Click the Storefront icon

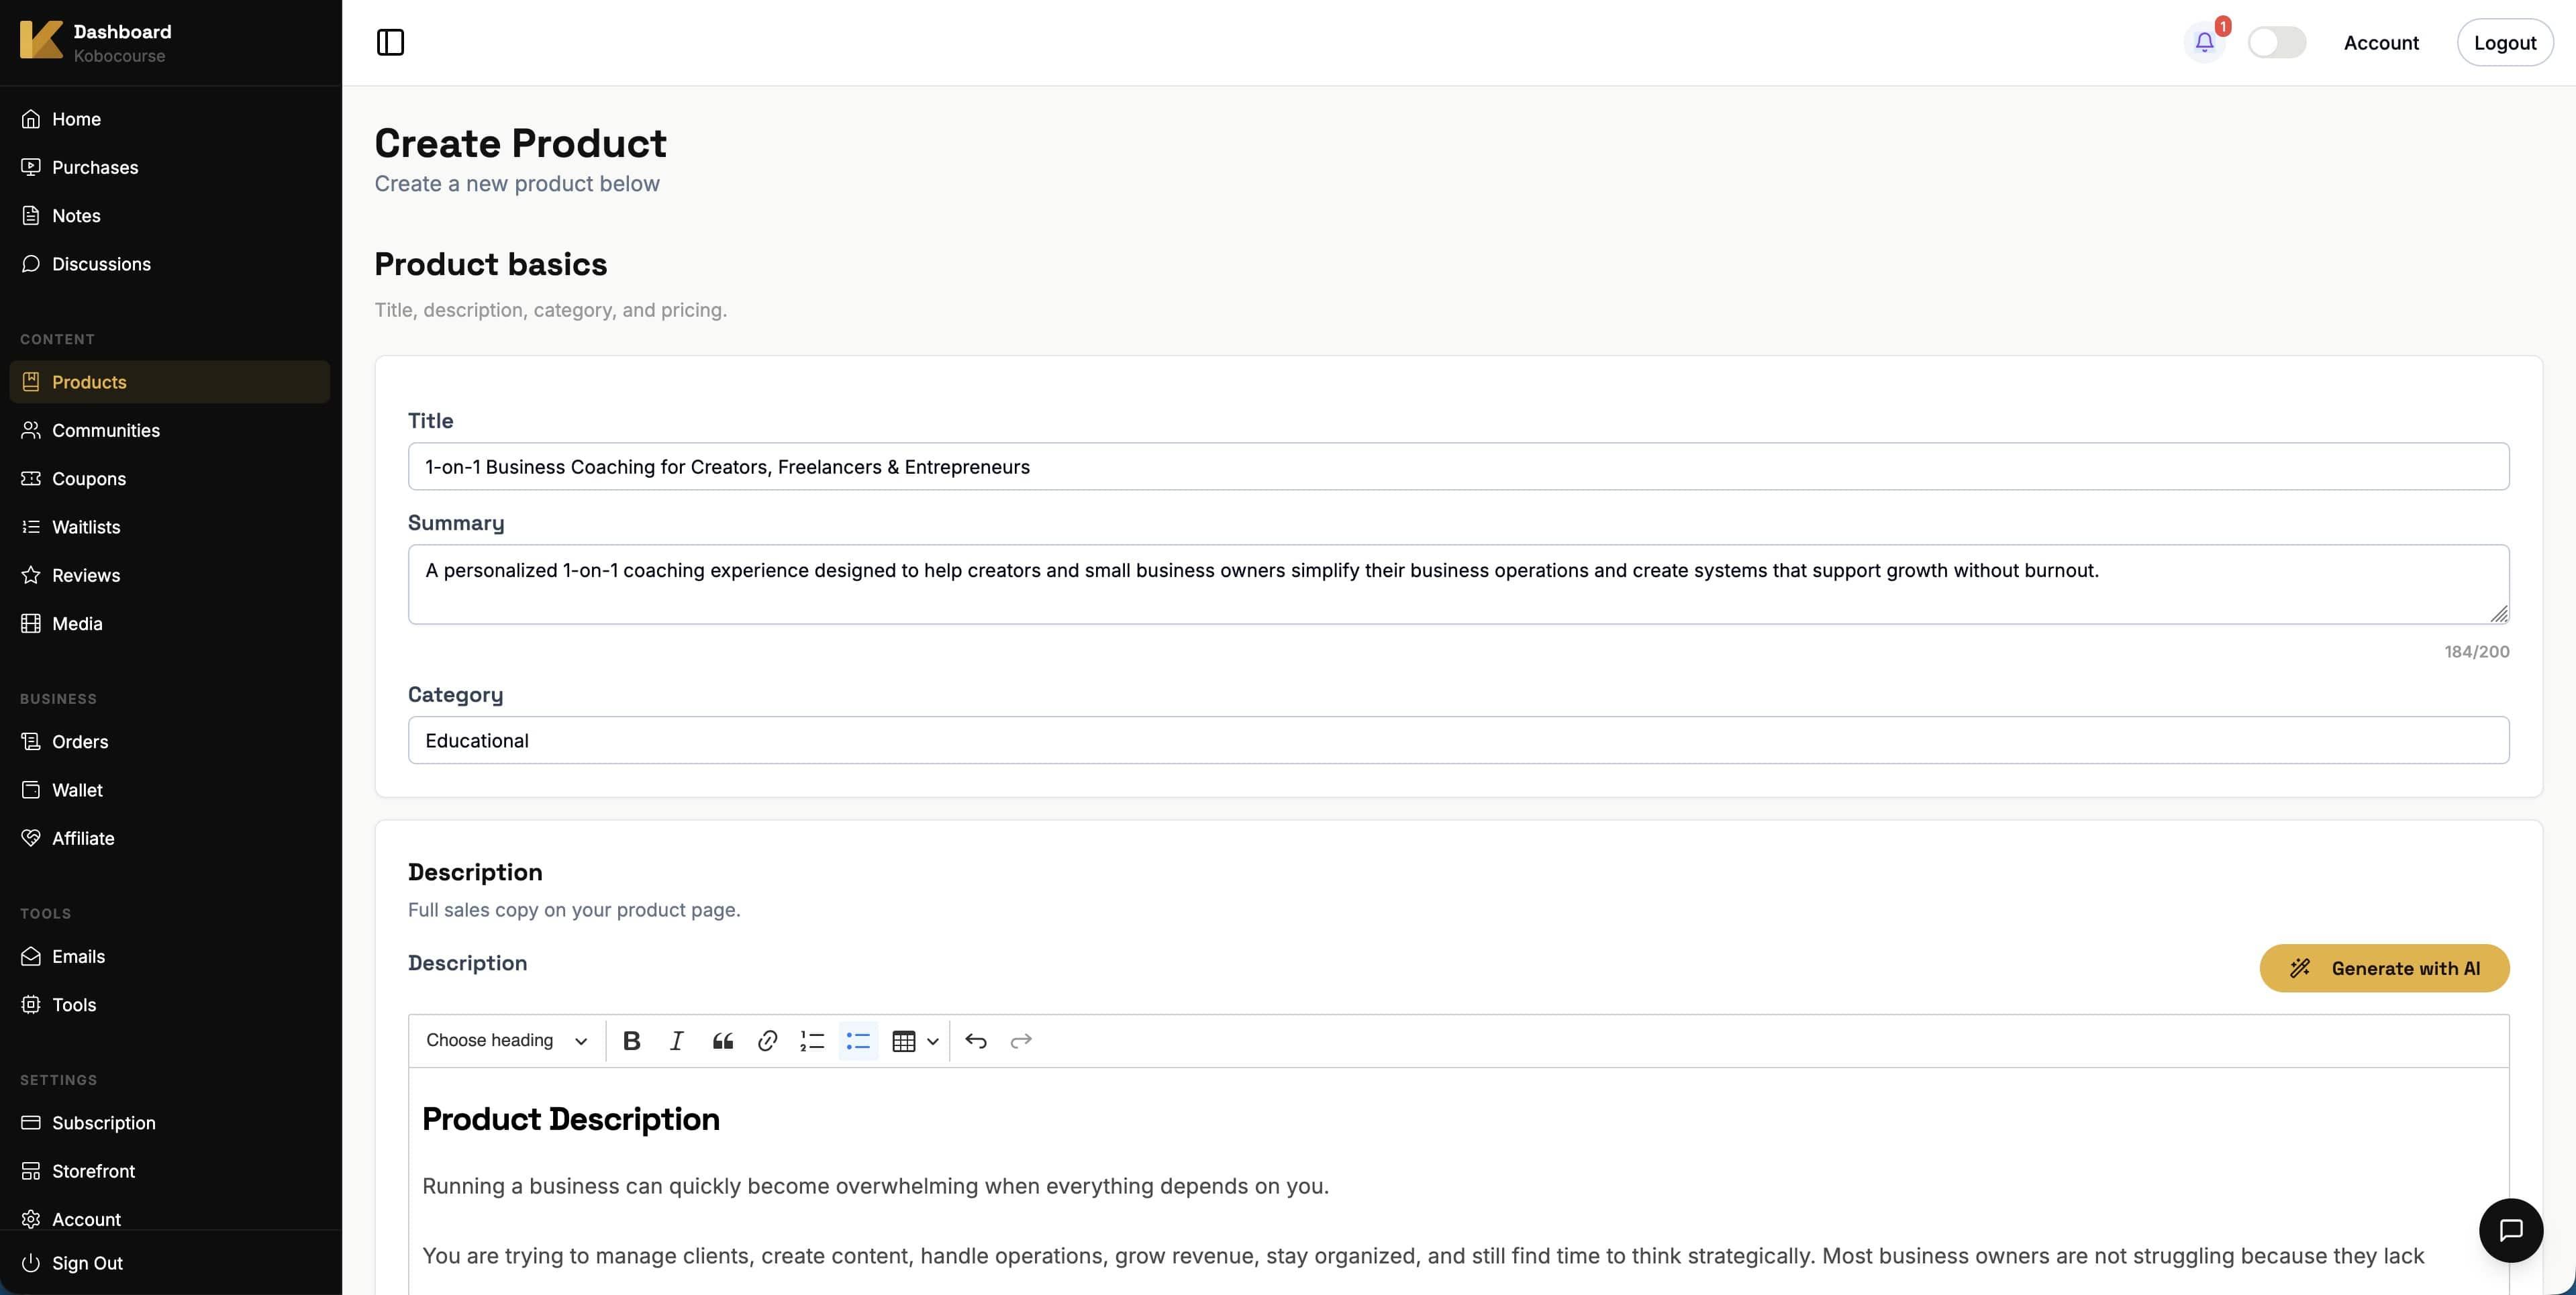pyautogui.click(x=31, y=1171)
